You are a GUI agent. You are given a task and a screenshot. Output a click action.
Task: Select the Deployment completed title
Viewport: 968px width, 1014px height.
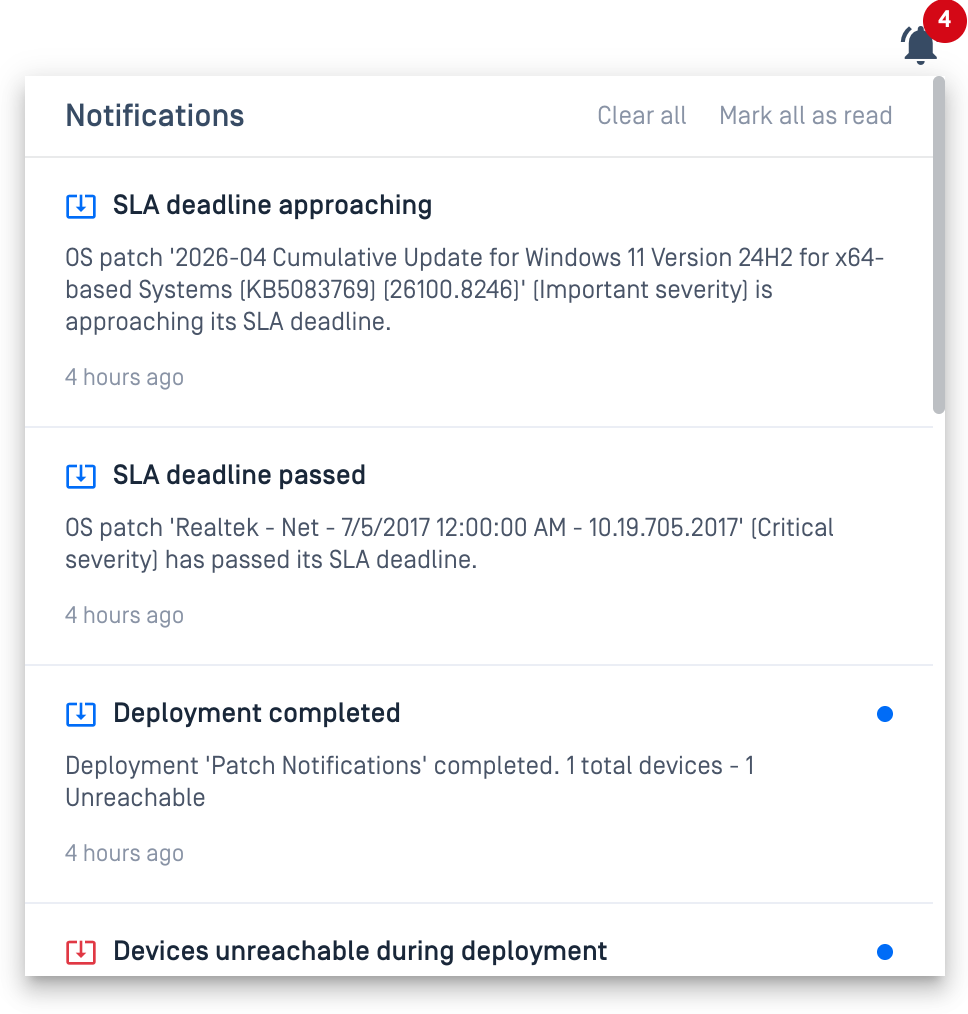point(257,713)
